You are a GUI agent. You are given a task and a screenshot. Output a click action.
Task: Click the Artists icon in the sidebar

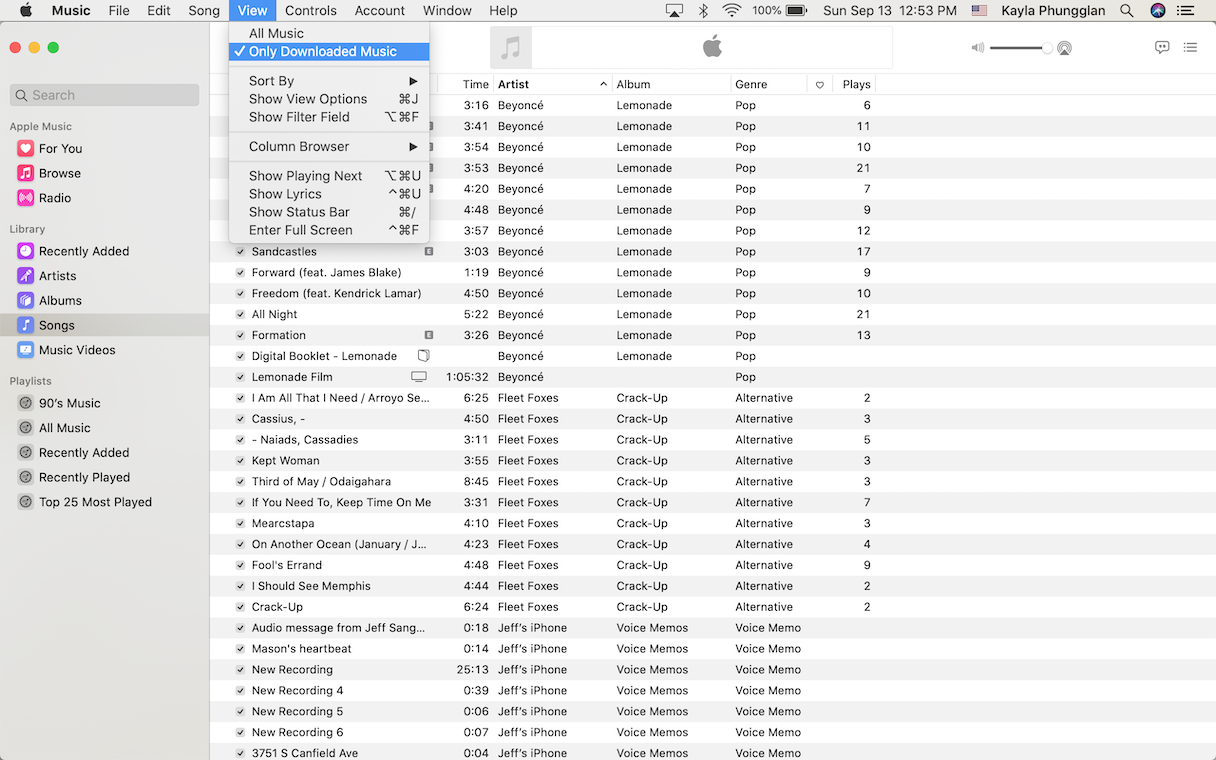29,275
